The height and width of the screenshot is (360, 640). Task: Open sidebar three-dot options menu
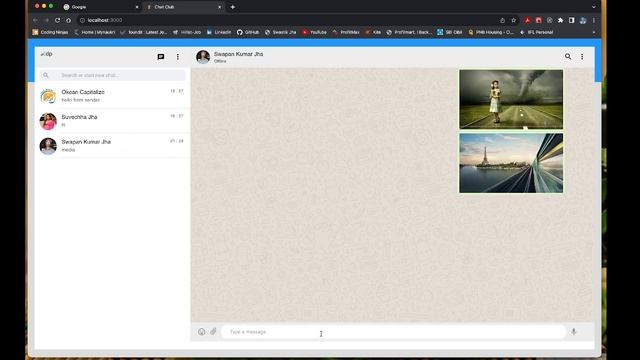pos(178,57)
